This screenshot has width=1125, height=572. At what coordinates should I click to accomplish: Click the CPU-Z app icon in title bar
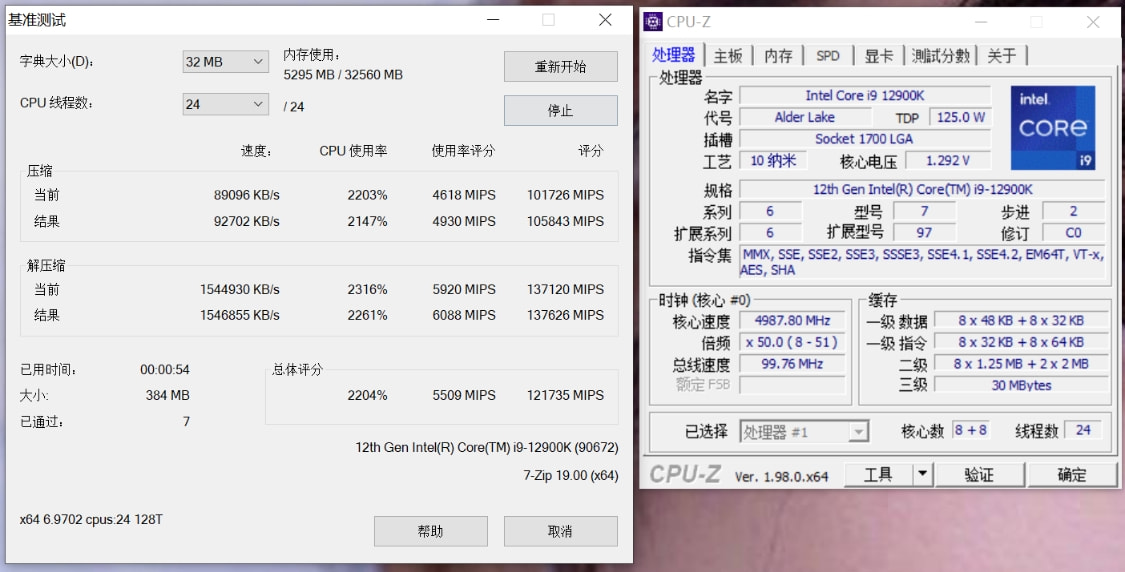click(x=653, y=22)
